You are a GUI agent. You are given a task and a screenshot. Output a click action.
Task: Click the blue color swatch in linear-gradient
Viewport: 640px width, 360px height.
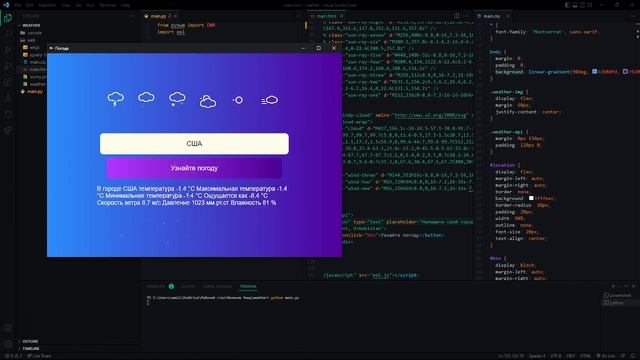click(594, 72)
